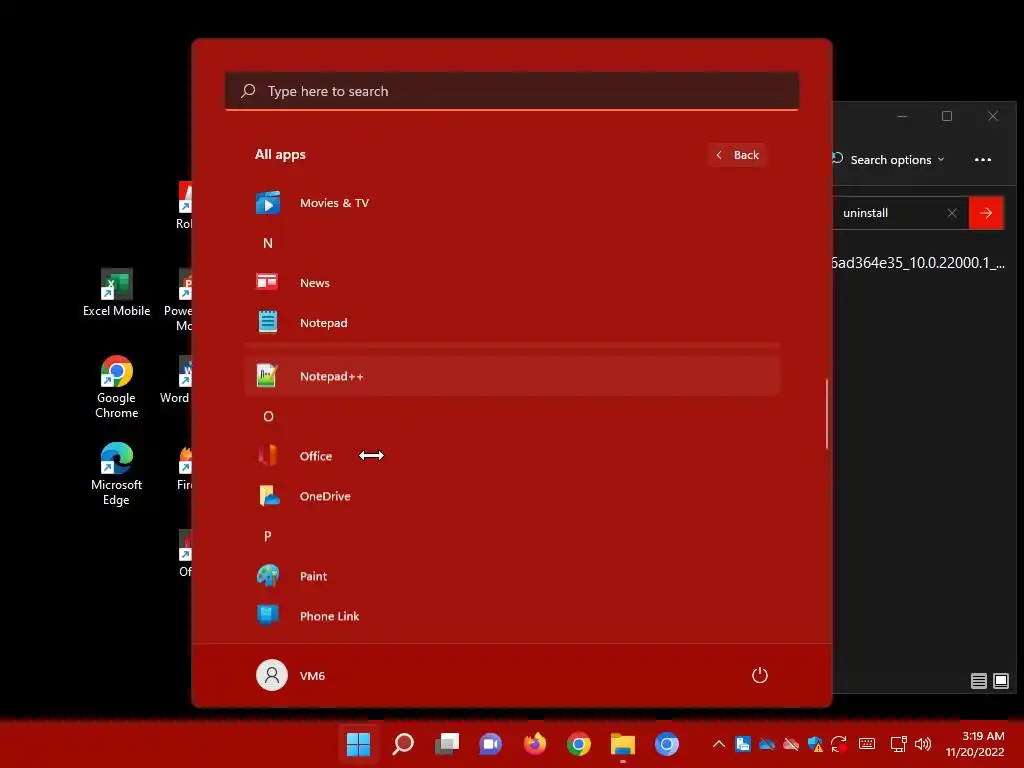Jump to letter N section header
The width and height of the screenshot is (1024, 768).
268,243
